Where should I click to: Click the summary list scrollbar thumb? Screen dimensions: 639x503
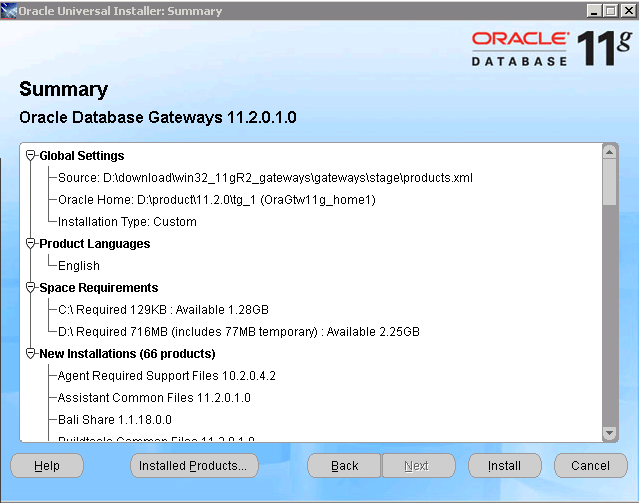pyautogui.click(x=610, y=182)
